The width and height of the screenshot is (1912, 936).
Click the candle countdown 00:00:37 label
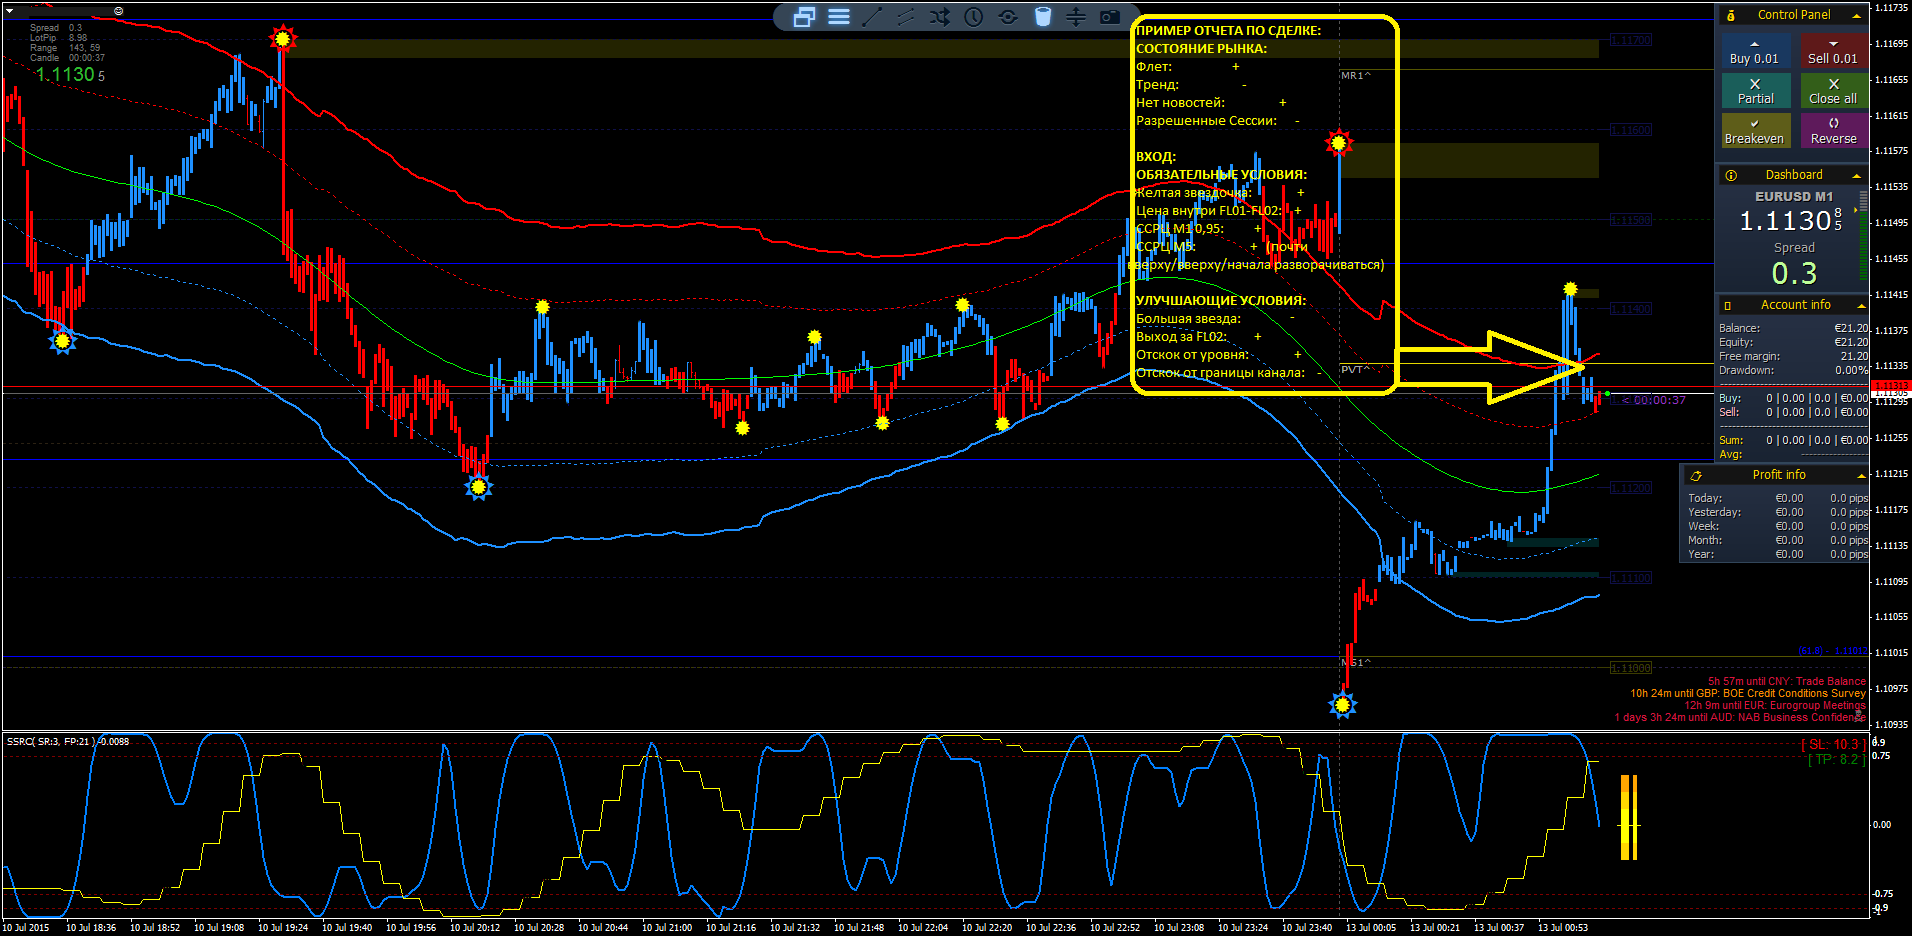click(x=1654, y=400)
